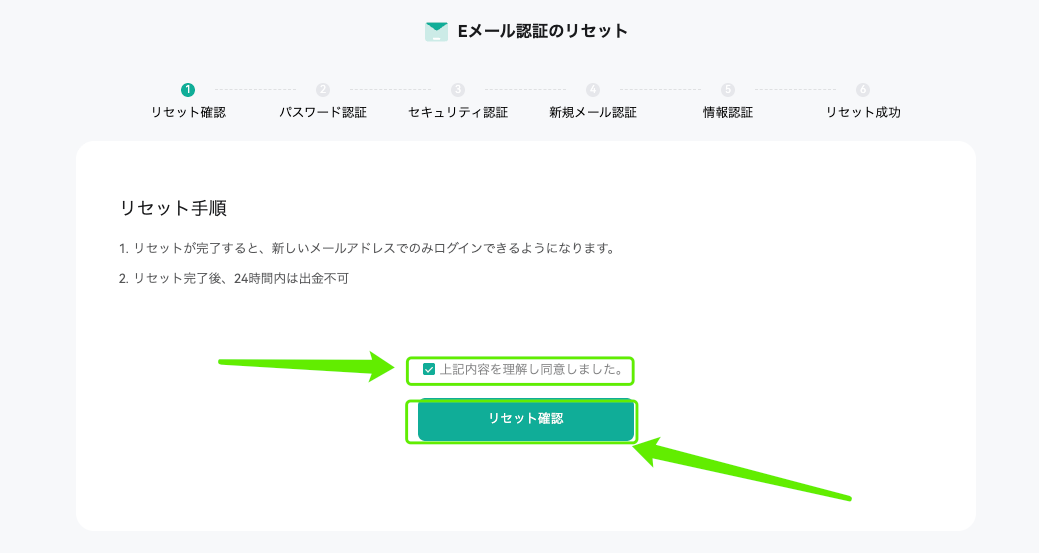This screenshot has width=1039, height=553.
Task: Click the green リセット確認 button
Action: point(525,419)
